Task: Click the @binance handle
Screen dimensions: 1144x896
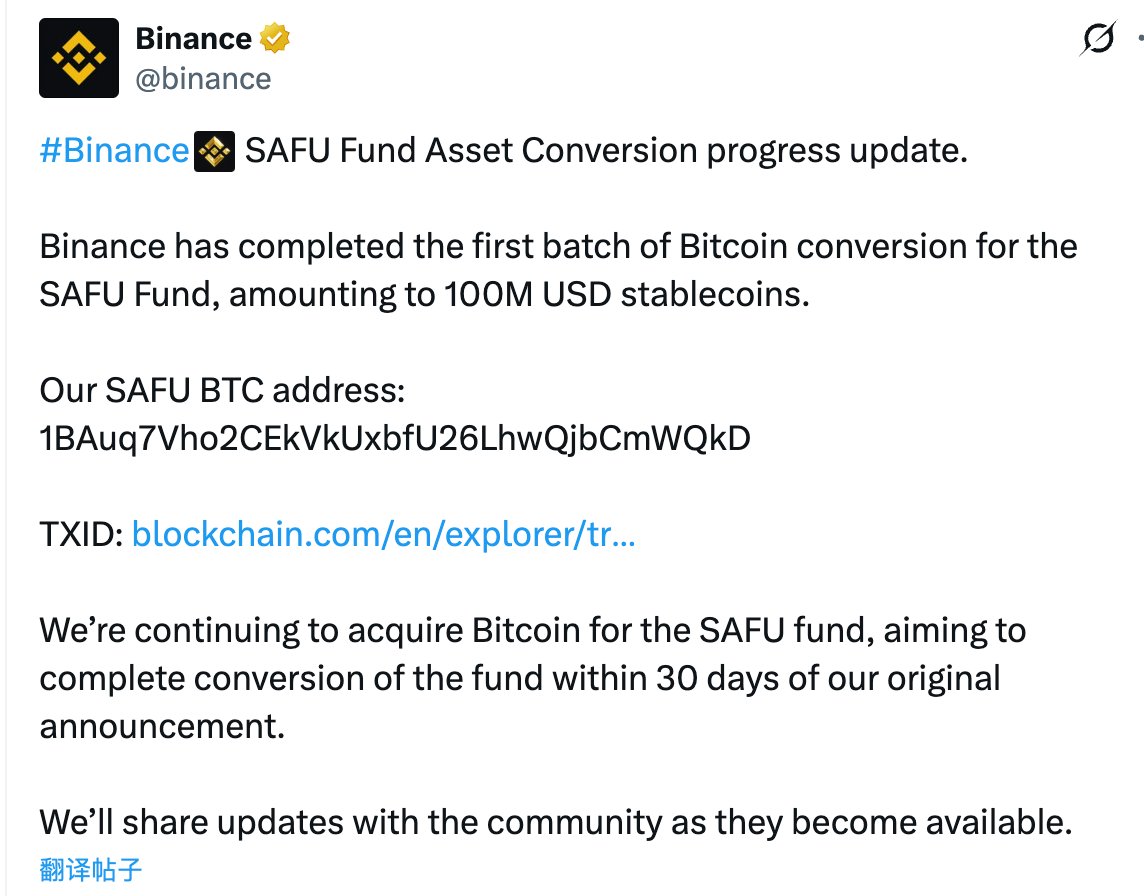Action: tap(203, 78)
